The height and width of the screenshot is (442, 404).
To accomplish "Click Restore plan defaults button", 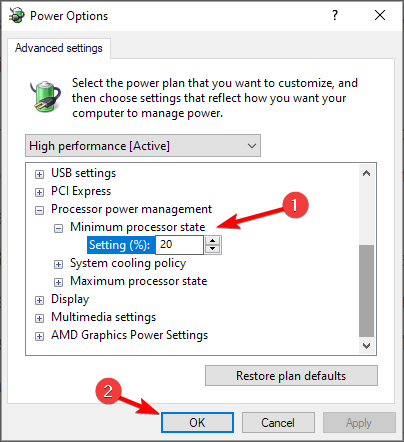I will 291,376.
